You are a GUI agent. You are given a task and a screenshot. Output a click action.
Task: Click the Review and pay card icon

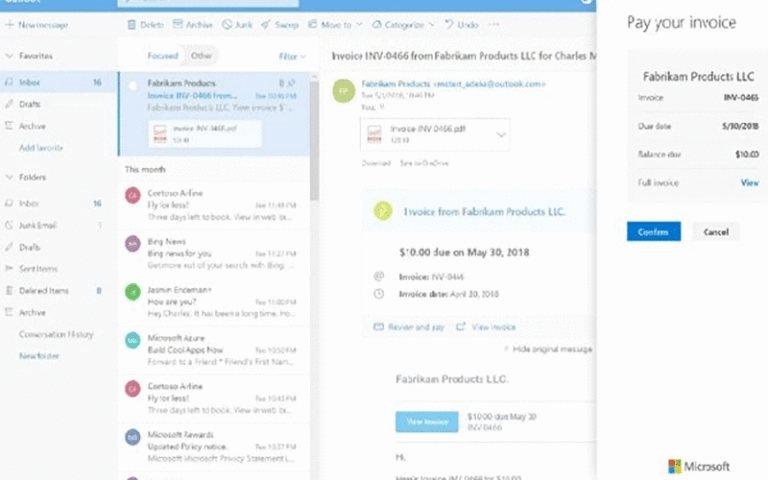[378, 327]
